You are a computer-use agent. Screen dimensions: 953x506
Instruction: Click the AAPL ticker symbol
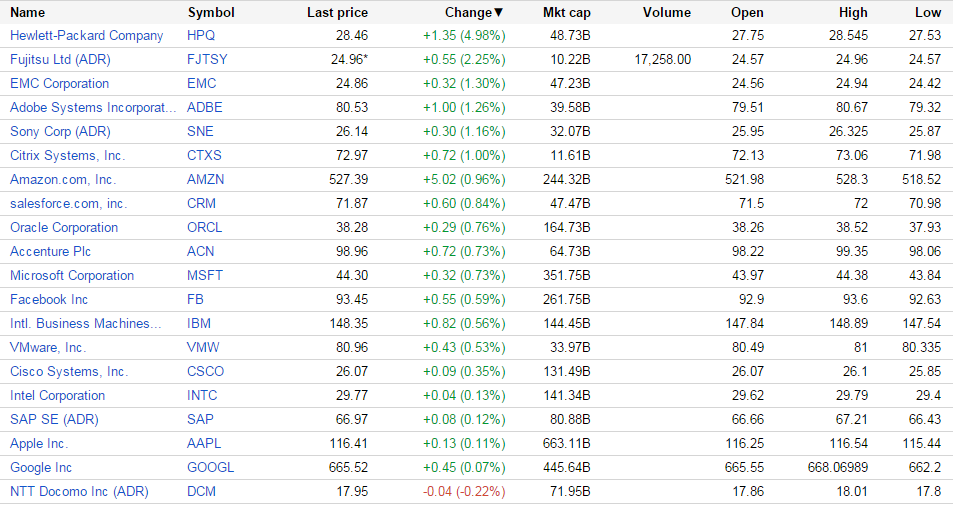[203, 444]
